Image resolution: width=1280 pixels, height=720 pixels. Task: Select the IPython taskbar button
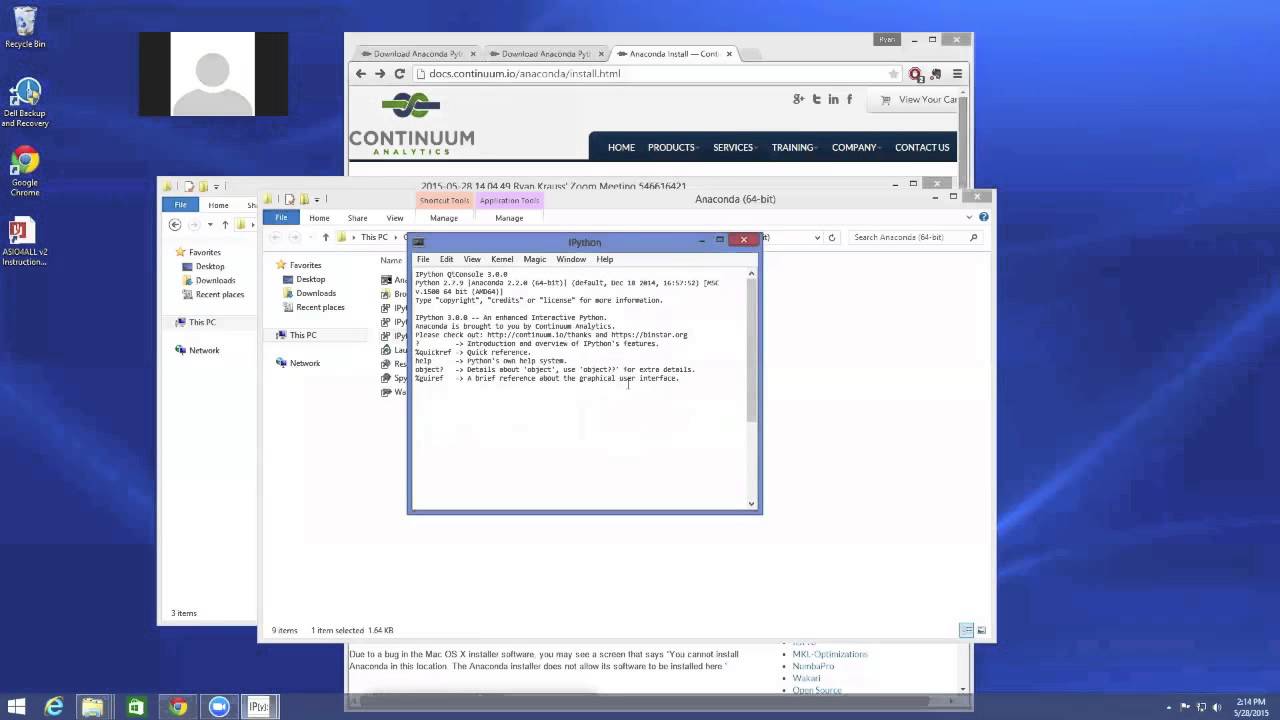259,707
